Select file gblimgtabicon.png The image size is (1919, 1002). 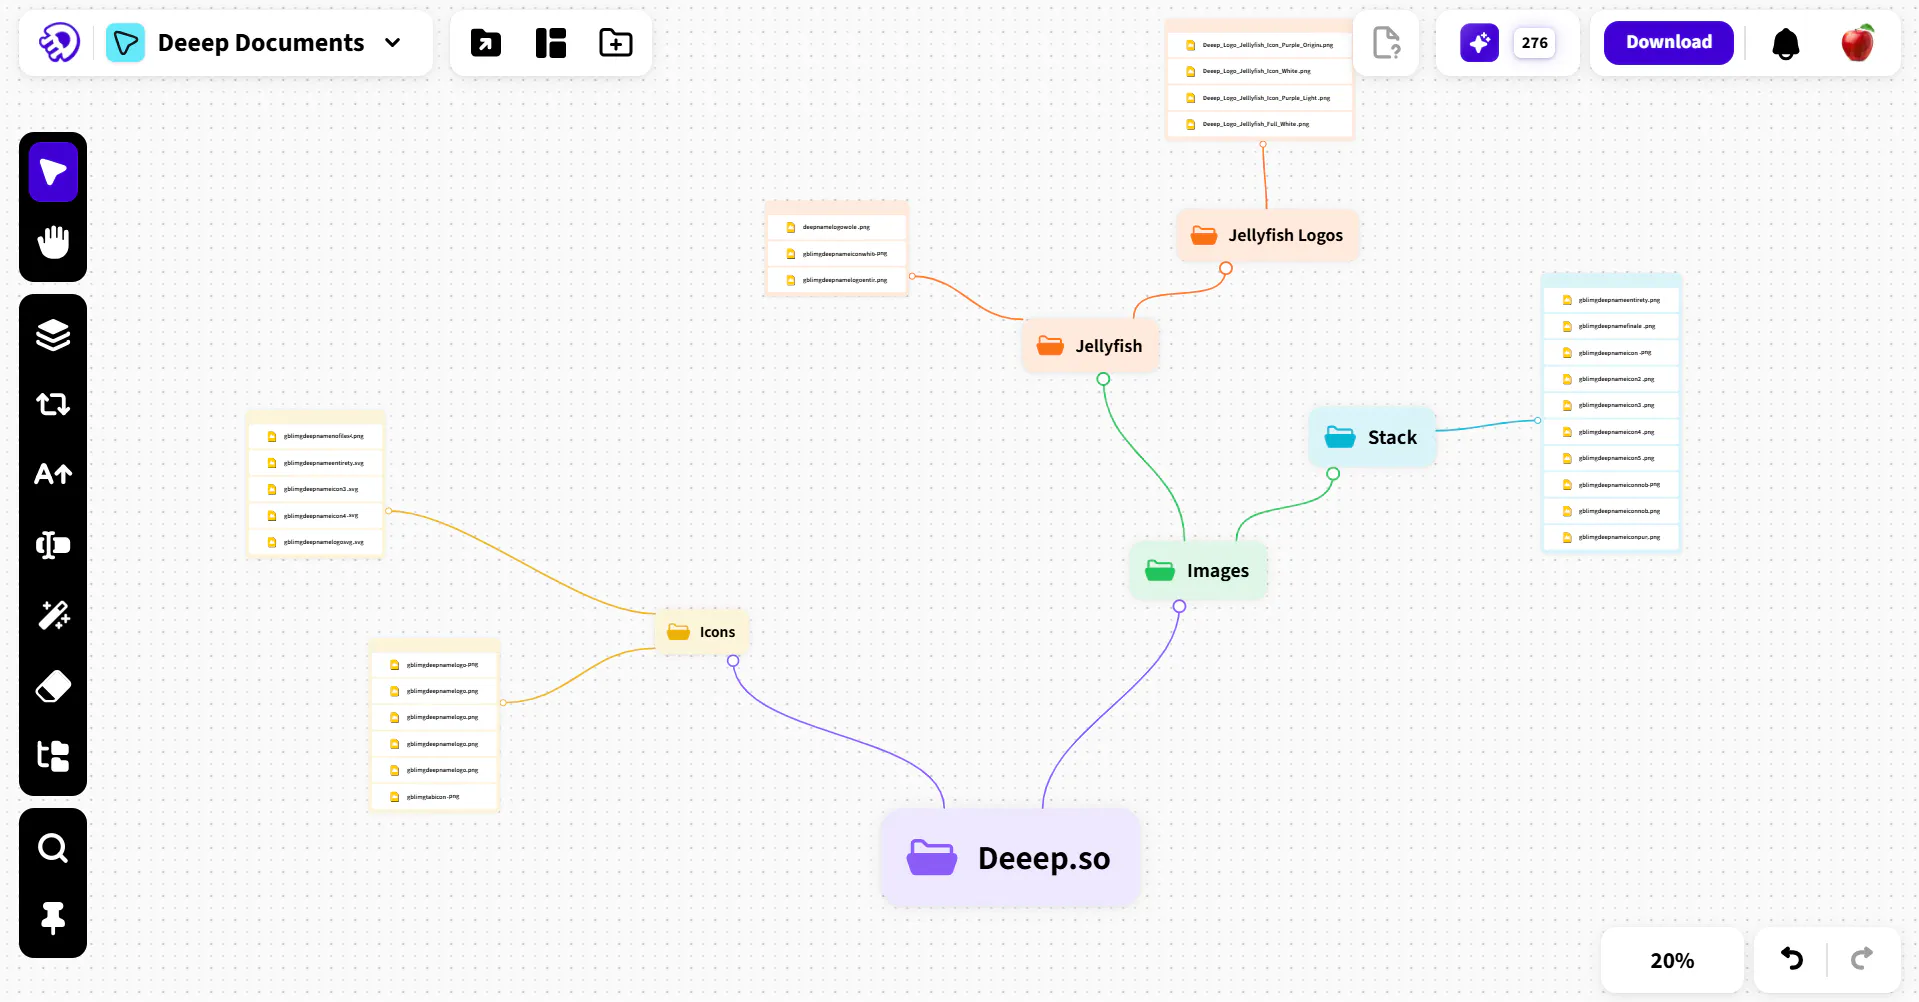434,797
